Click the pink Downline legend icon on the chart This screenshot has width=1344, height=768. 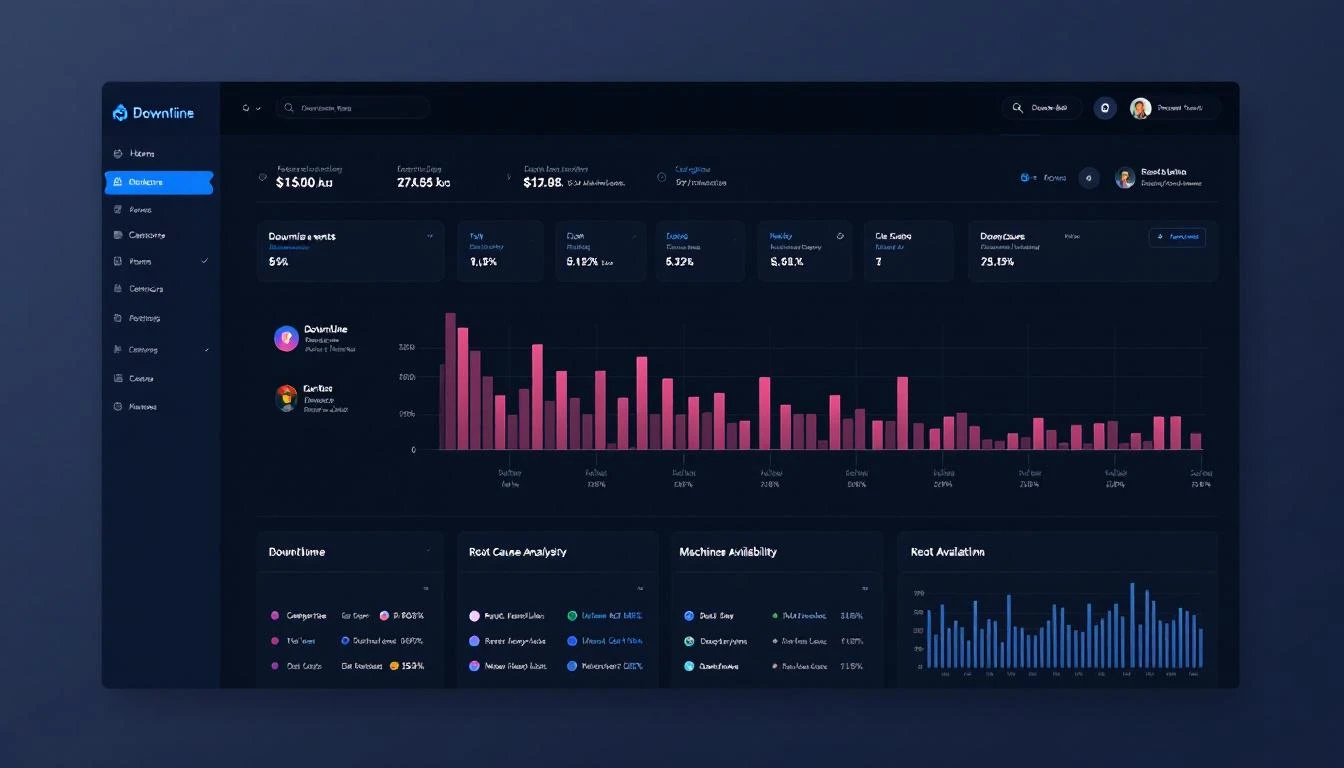click(x=285, y=338)
